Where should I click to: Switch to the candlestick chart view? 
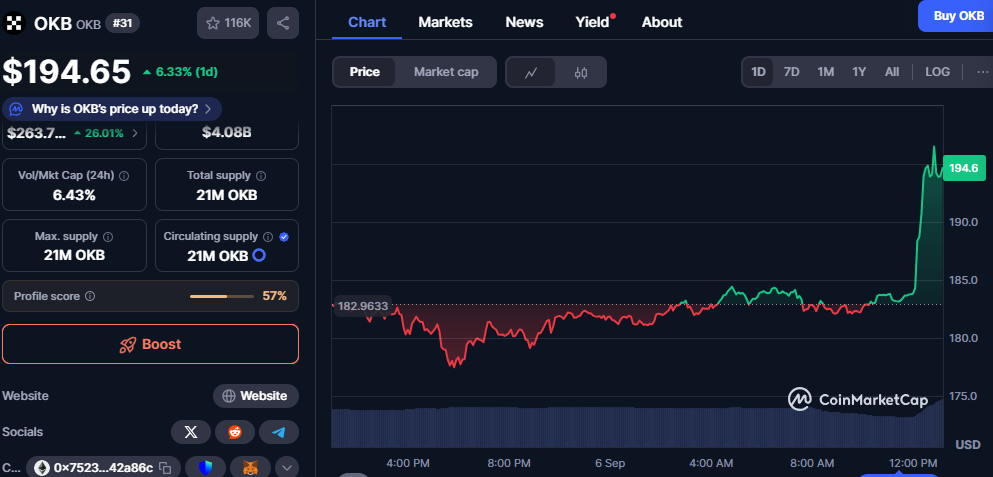coord(581,72)
